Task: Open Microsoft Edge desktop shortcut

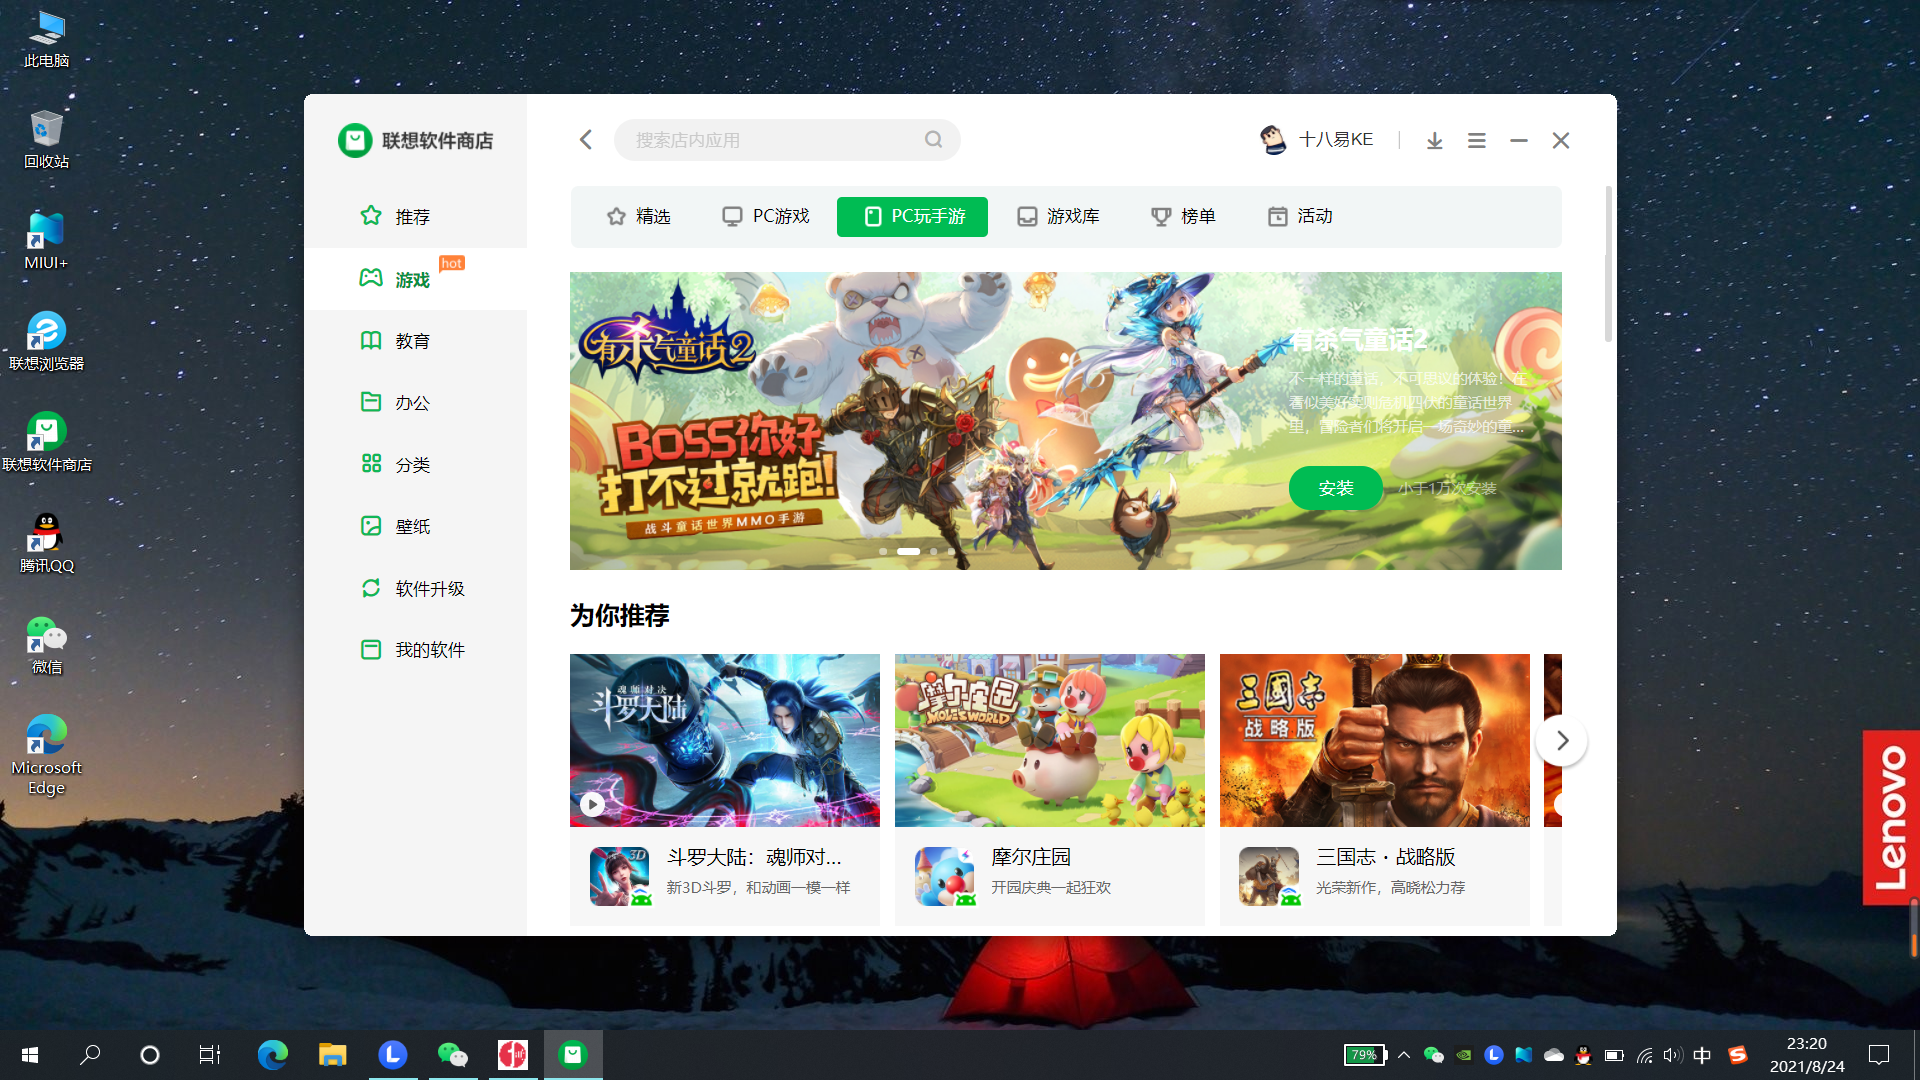Action: pyautogui.click(x=46, y=755)
